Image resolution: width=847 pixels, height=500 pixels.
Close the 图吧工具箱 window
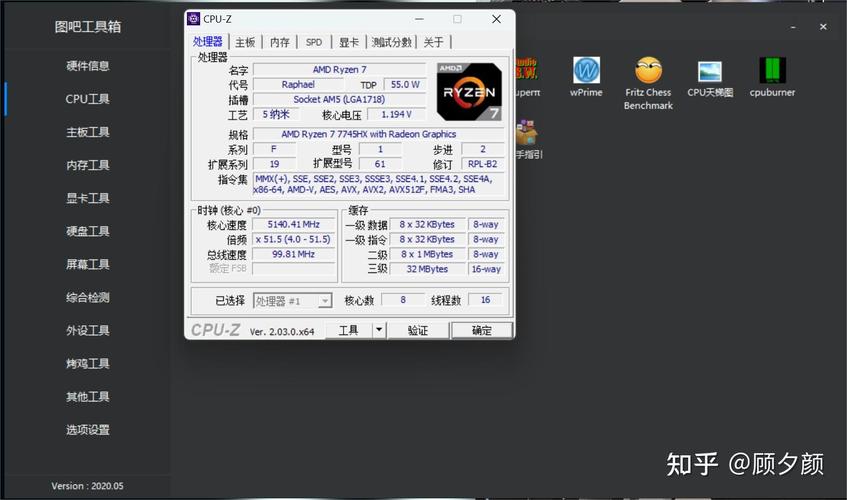(x=823, y=26)
